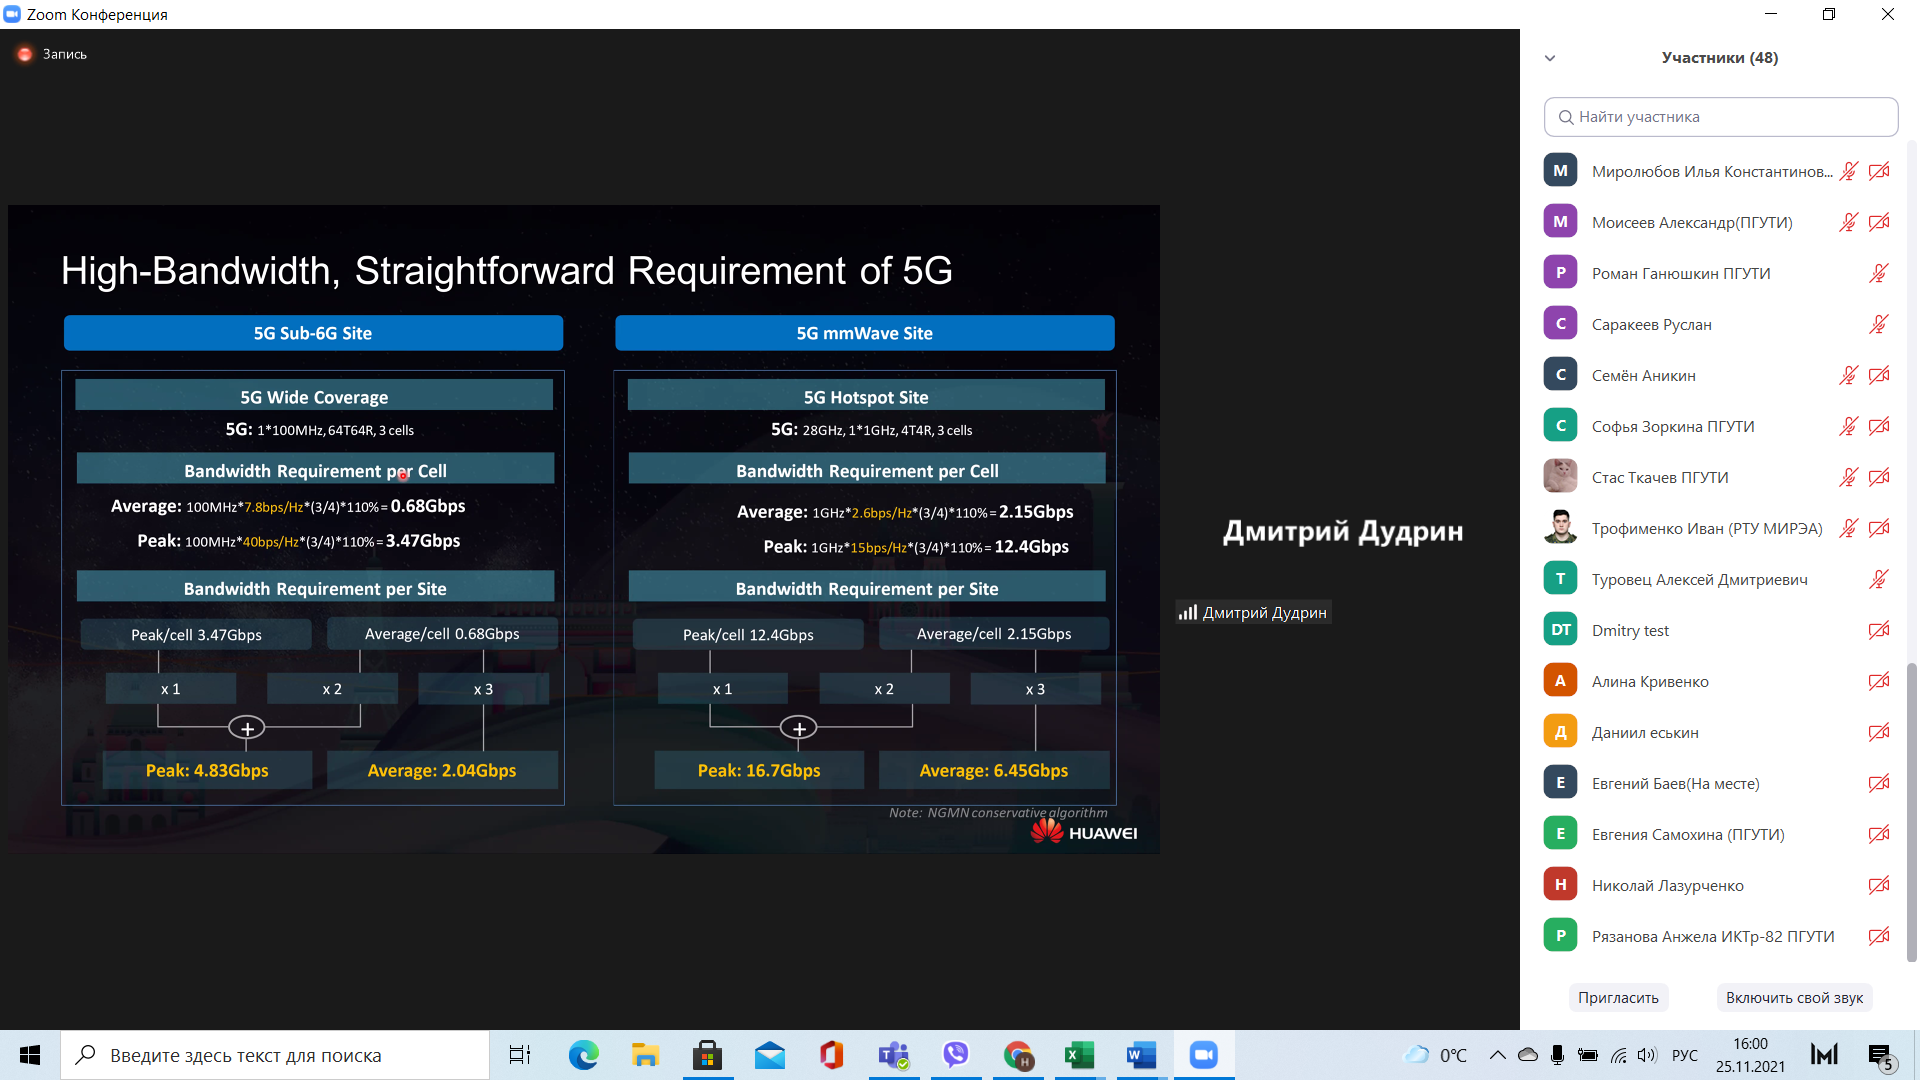Open the Windows Start menu
This screenshot has height=1080, width=1920.
[x=30, y=1055]
